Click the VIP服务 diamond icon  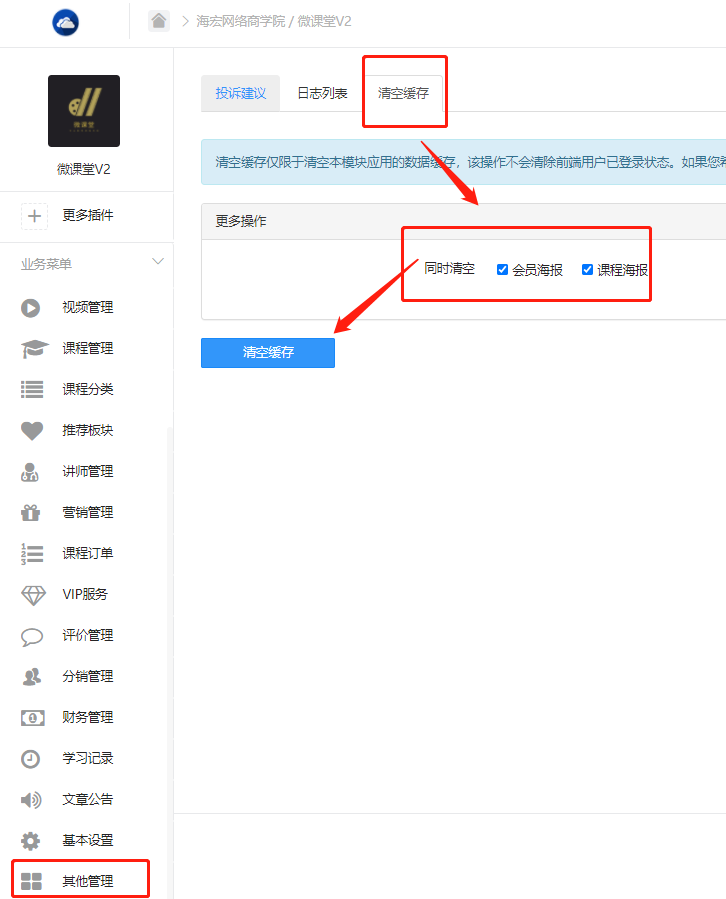[33, 595]
